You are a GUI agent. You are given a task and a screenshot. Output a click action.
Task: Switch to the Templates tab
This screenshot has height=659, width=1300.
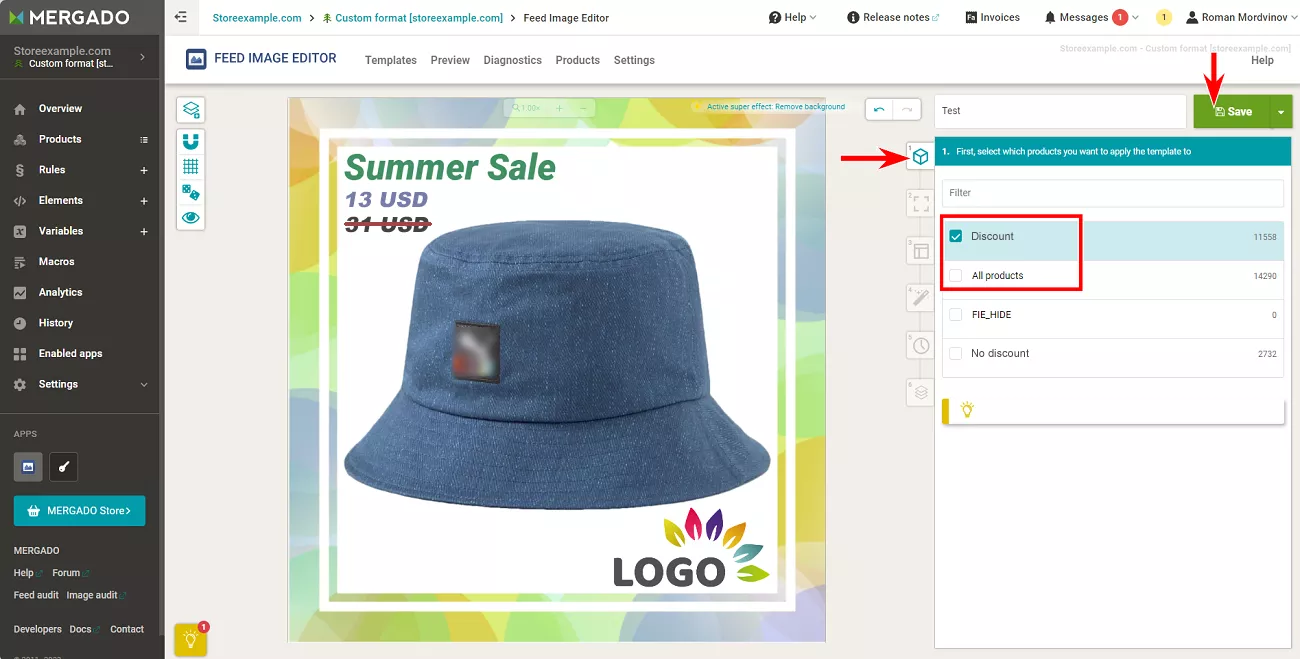point(391,60)
